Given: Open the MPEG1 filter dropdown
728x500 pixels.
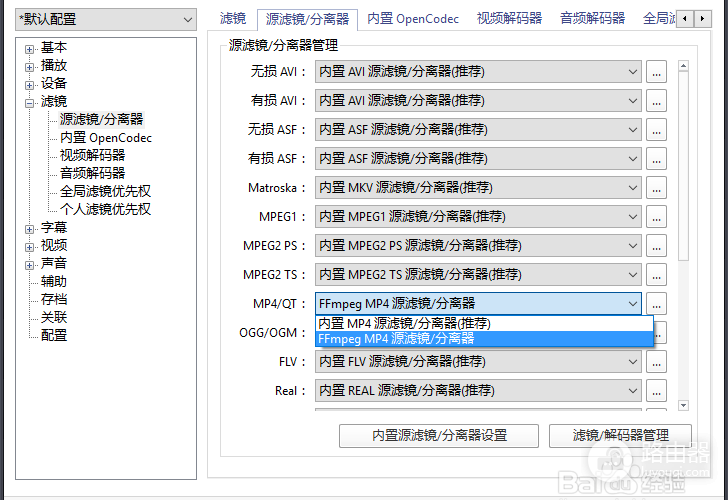Looking at the screenshot, I should coord(478,217).
